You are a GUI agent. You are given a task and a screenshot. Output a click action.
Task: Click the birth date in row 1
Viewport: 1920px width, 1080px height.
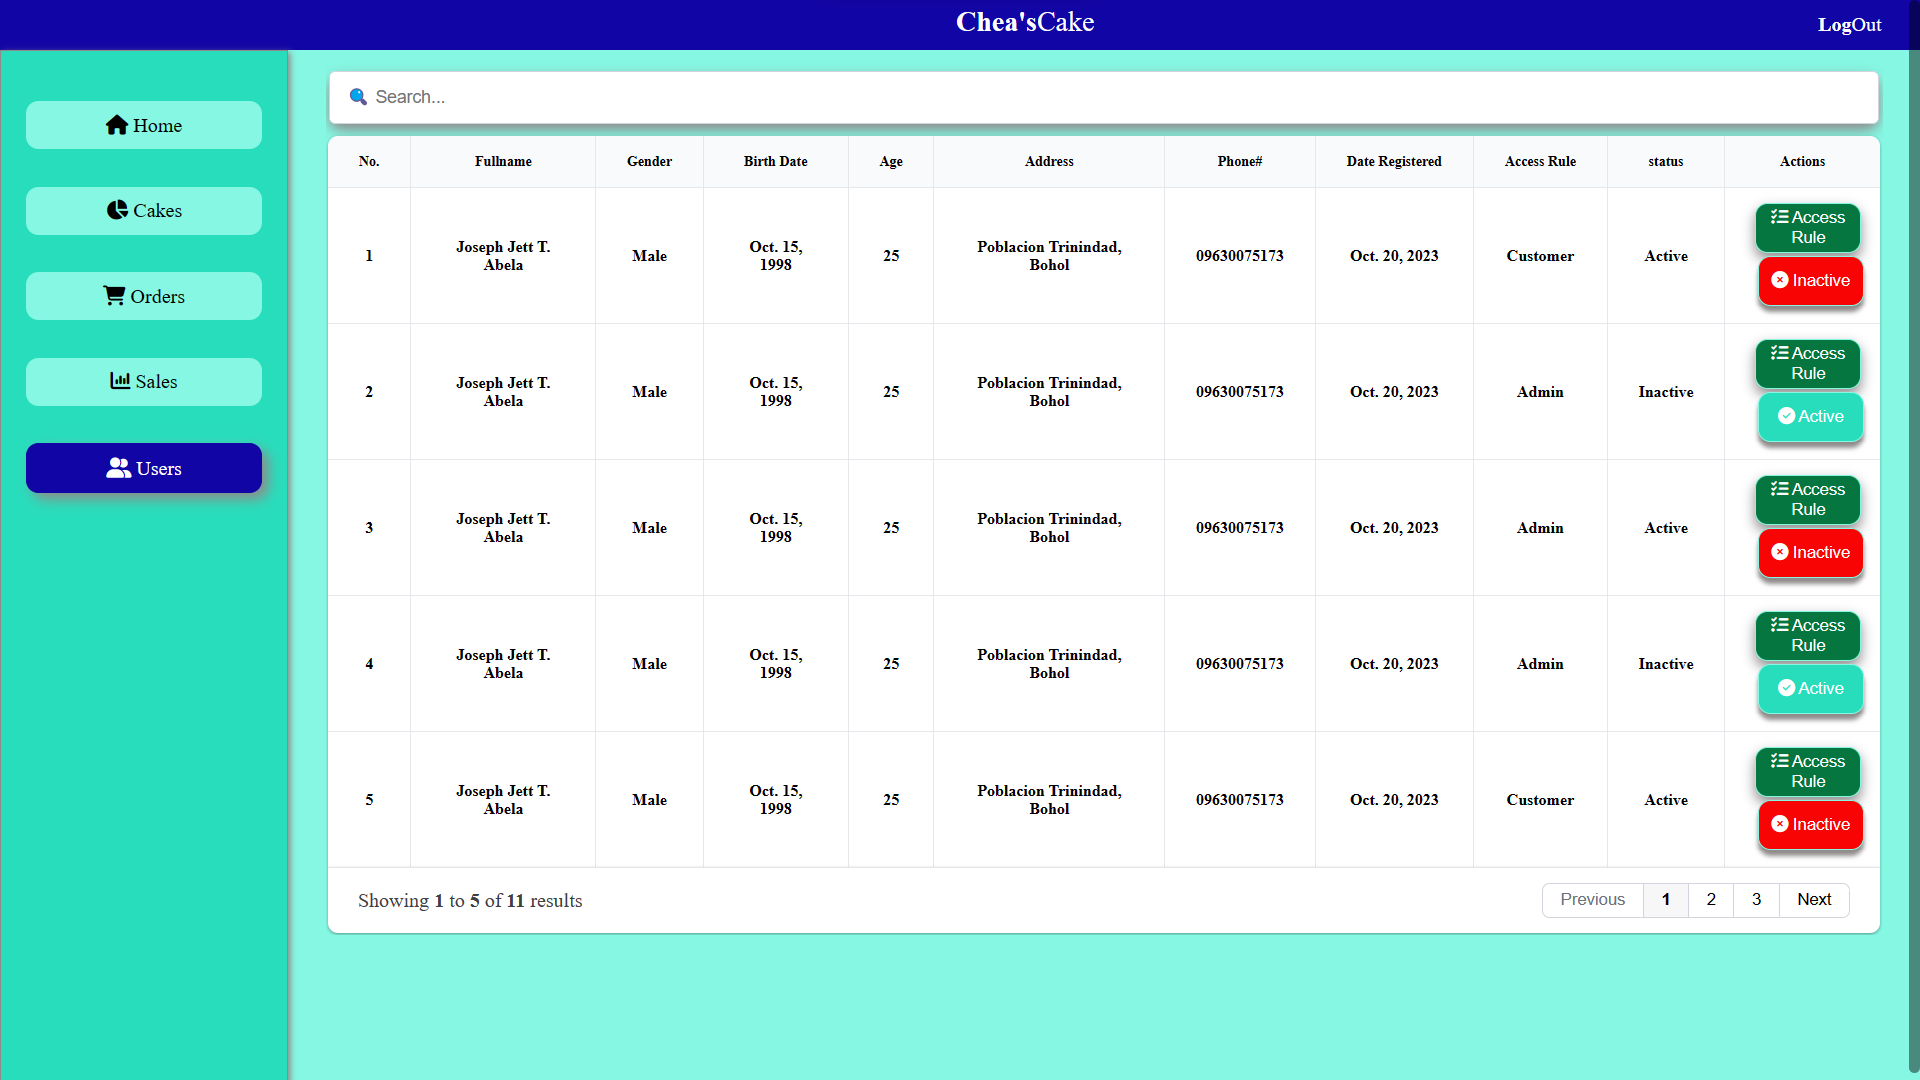(x=775, y=256)
